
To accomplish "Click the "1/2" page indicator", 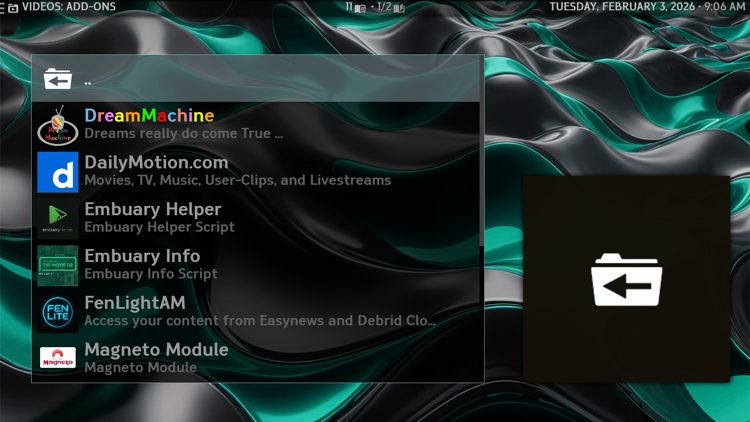I will (384, 7).
